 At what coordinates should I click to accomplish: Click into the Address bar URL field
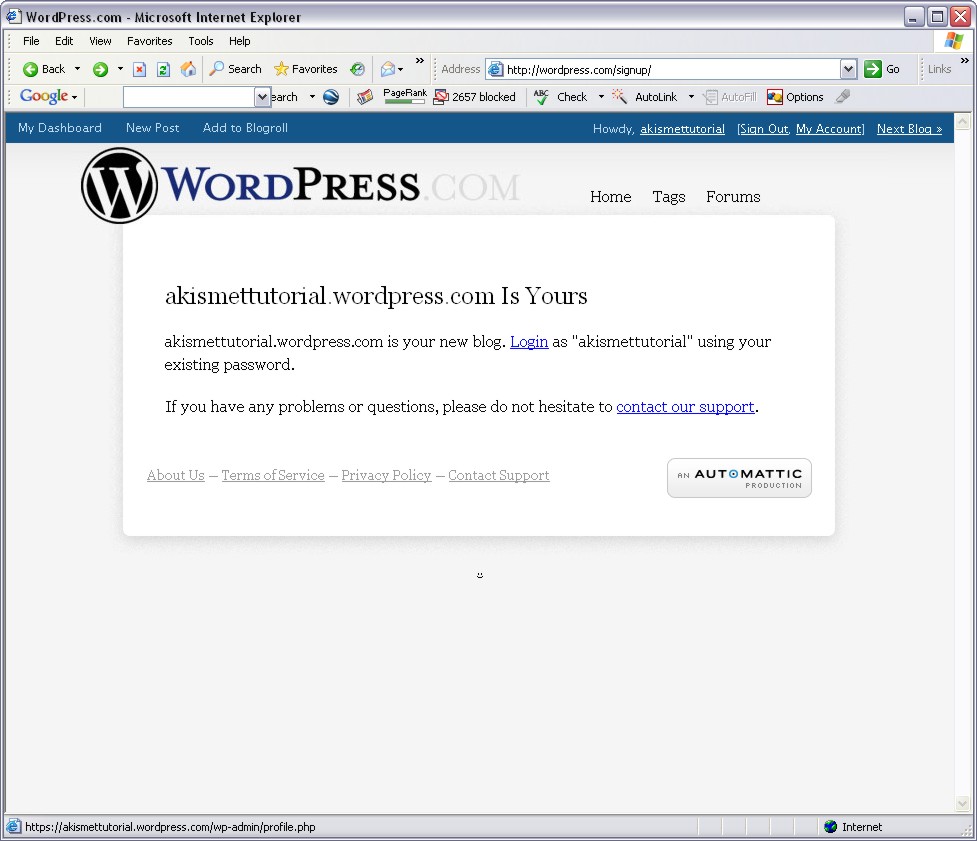click(672, 69)
